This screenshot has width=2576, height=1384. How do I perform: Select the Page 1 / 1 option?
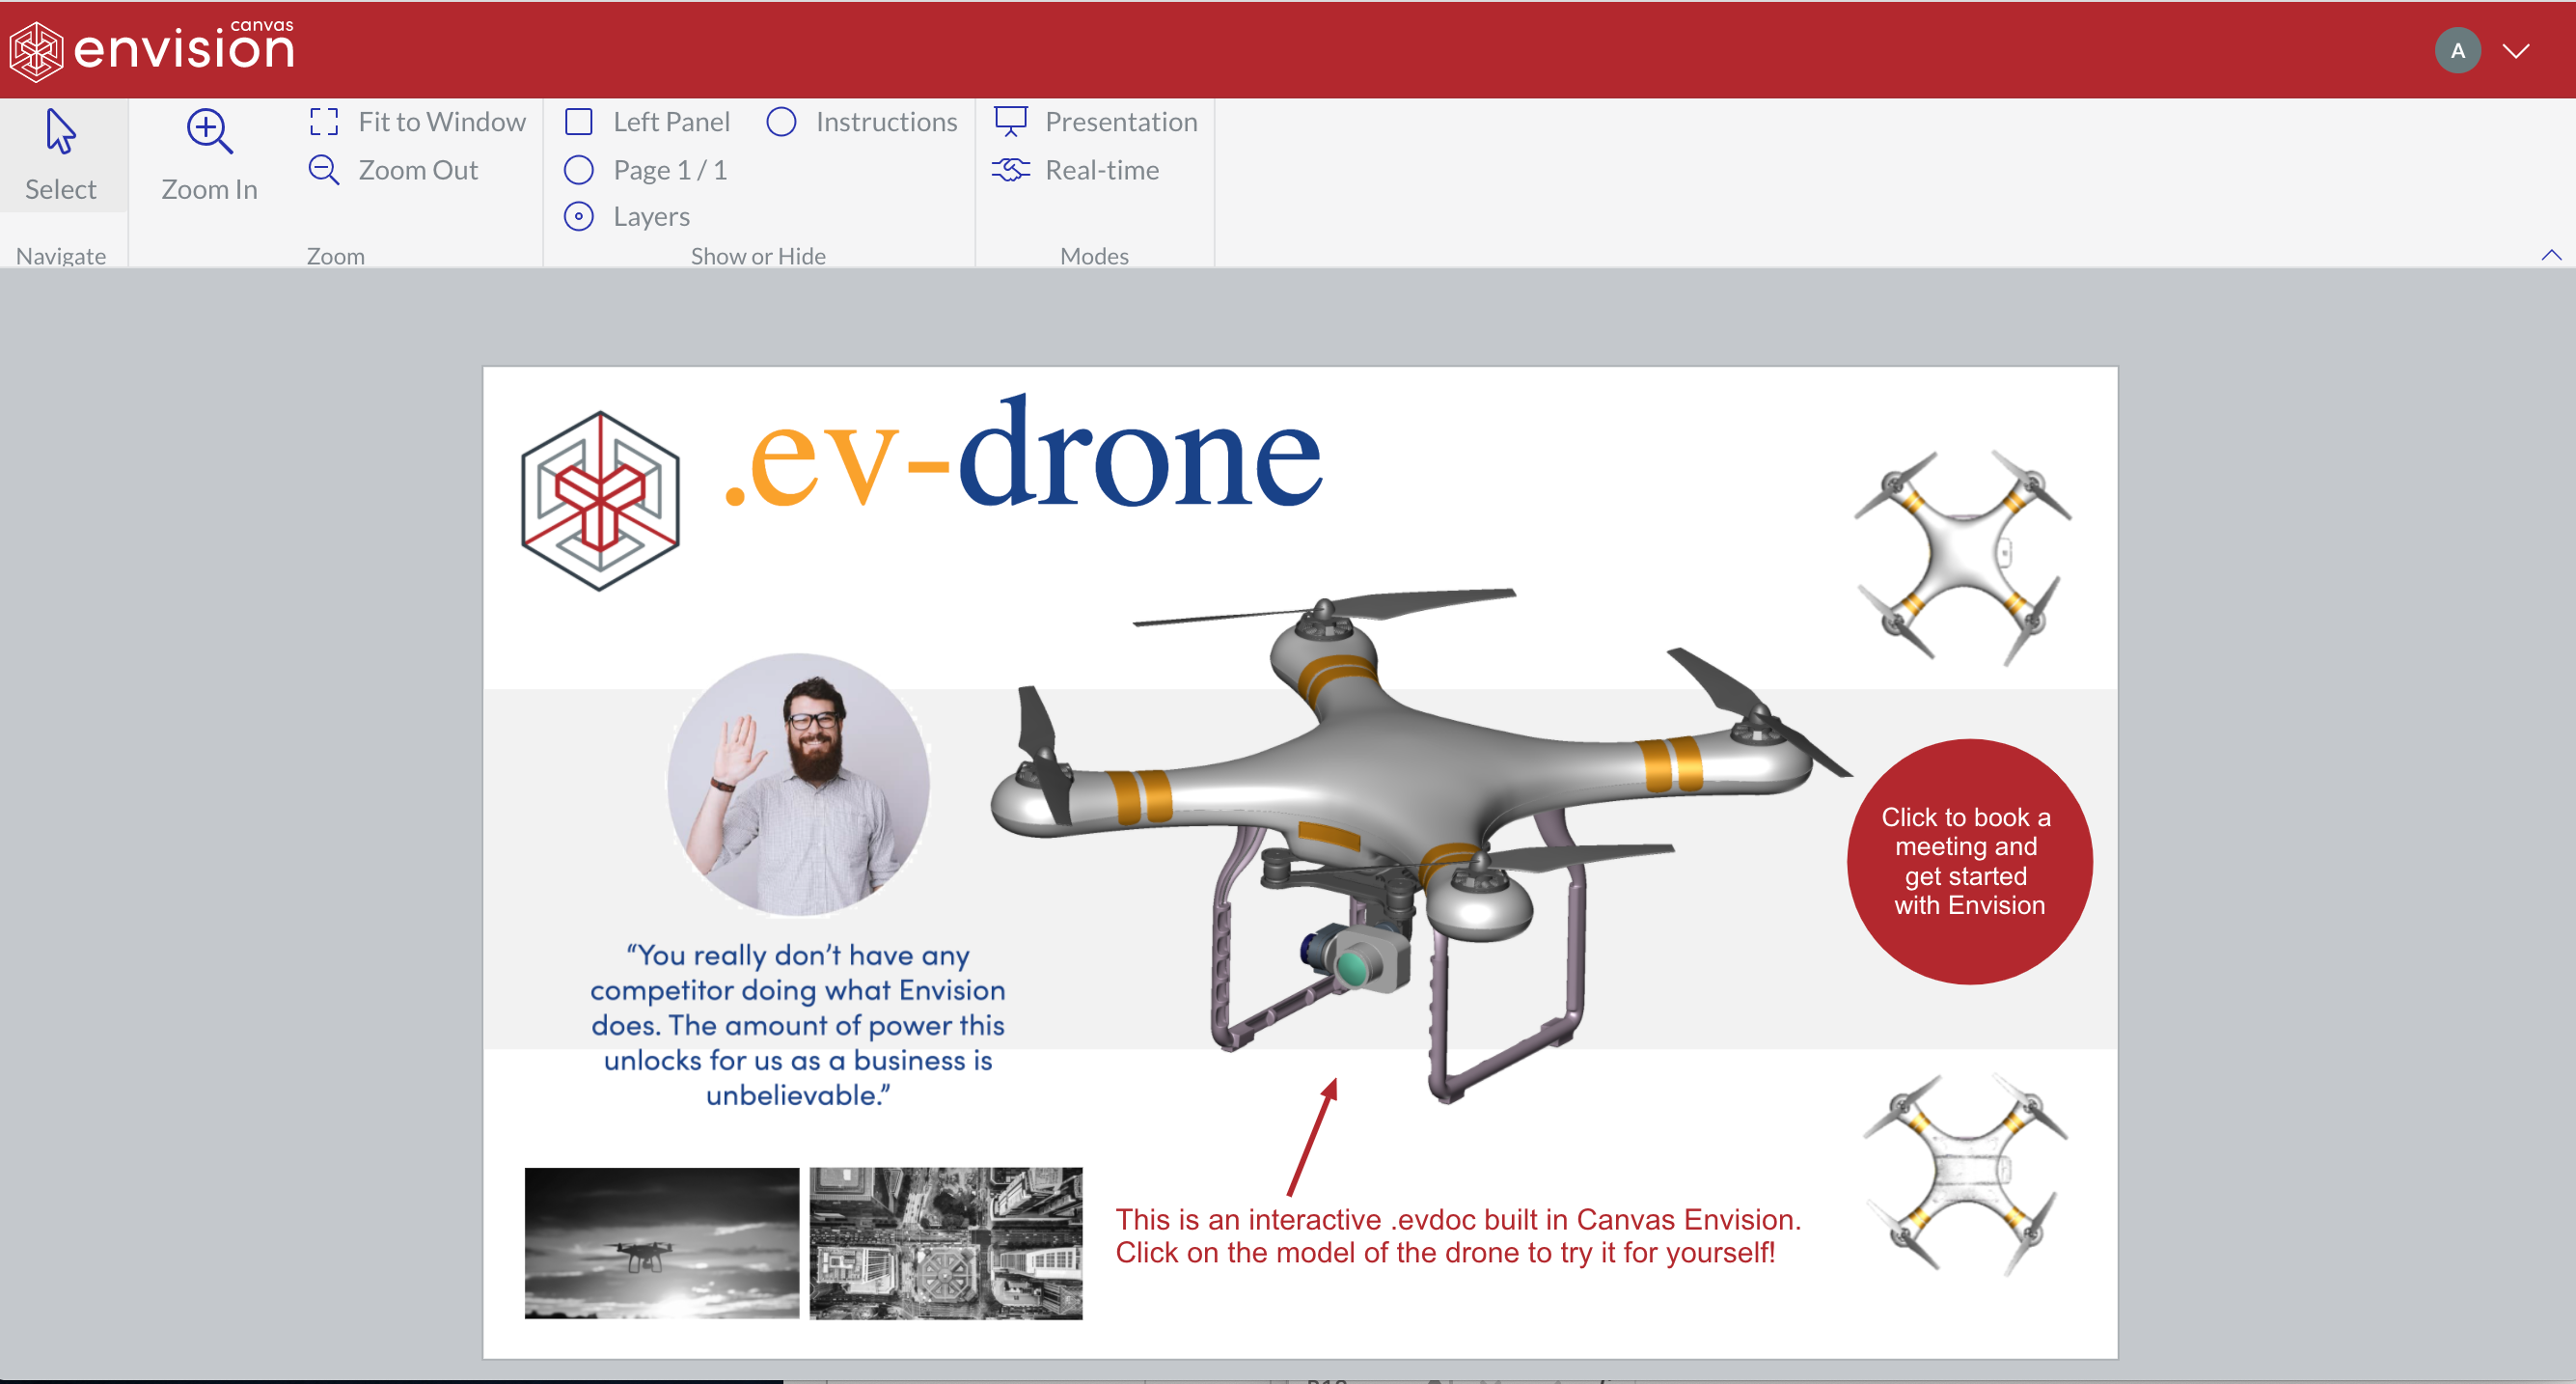click(x=578, y=169)
